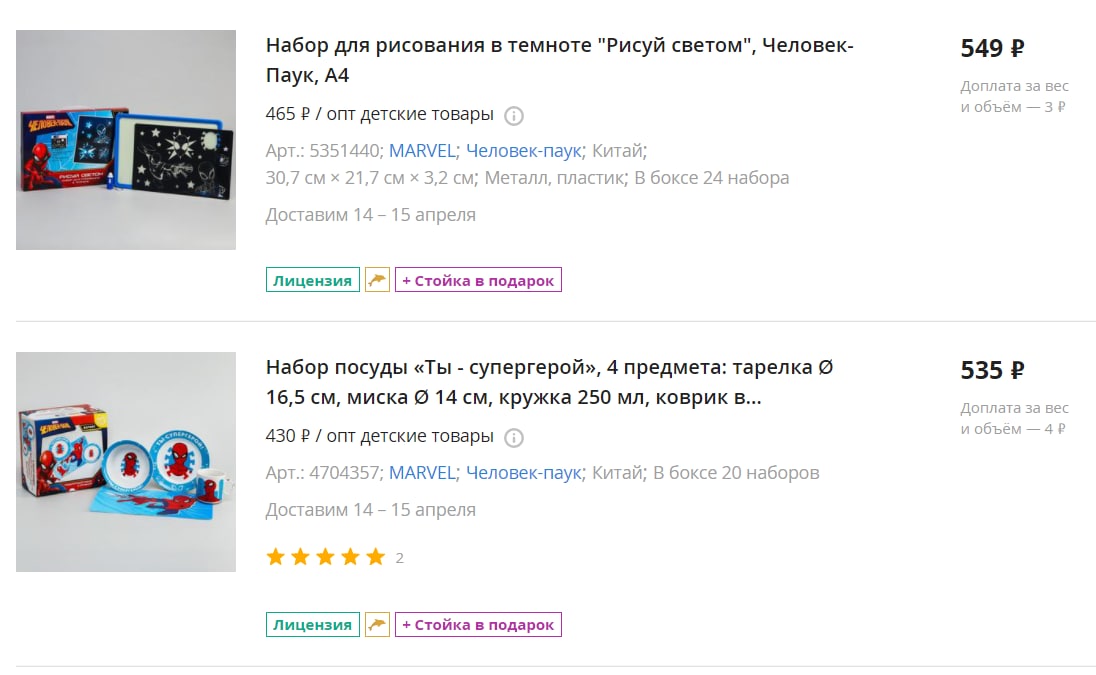The width and height of the screenshot is (1096, 675).
Task: Click '+ Стойка в подарок' badge on drawing set
Action: 478,280
